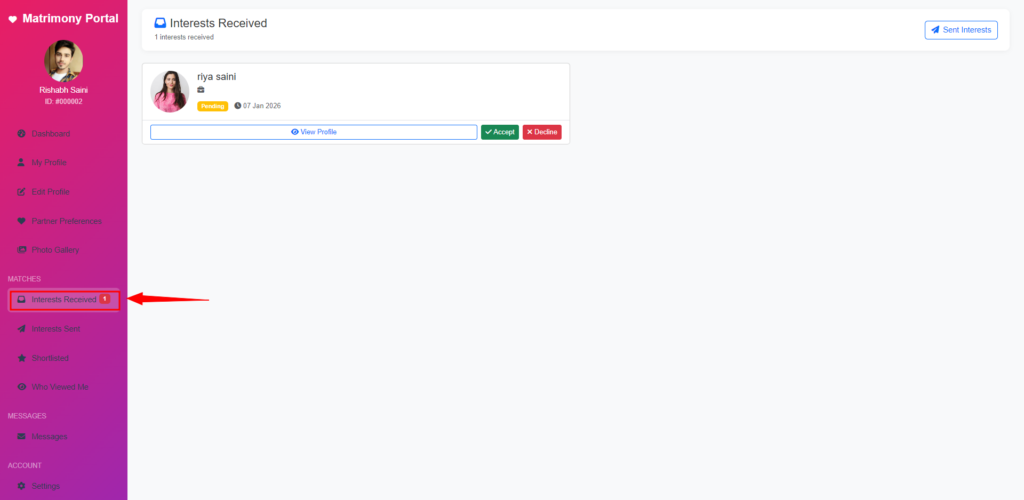1024x500 pixels.
Task: Click the inbox icon in the page heading
Action: point(160,23)
